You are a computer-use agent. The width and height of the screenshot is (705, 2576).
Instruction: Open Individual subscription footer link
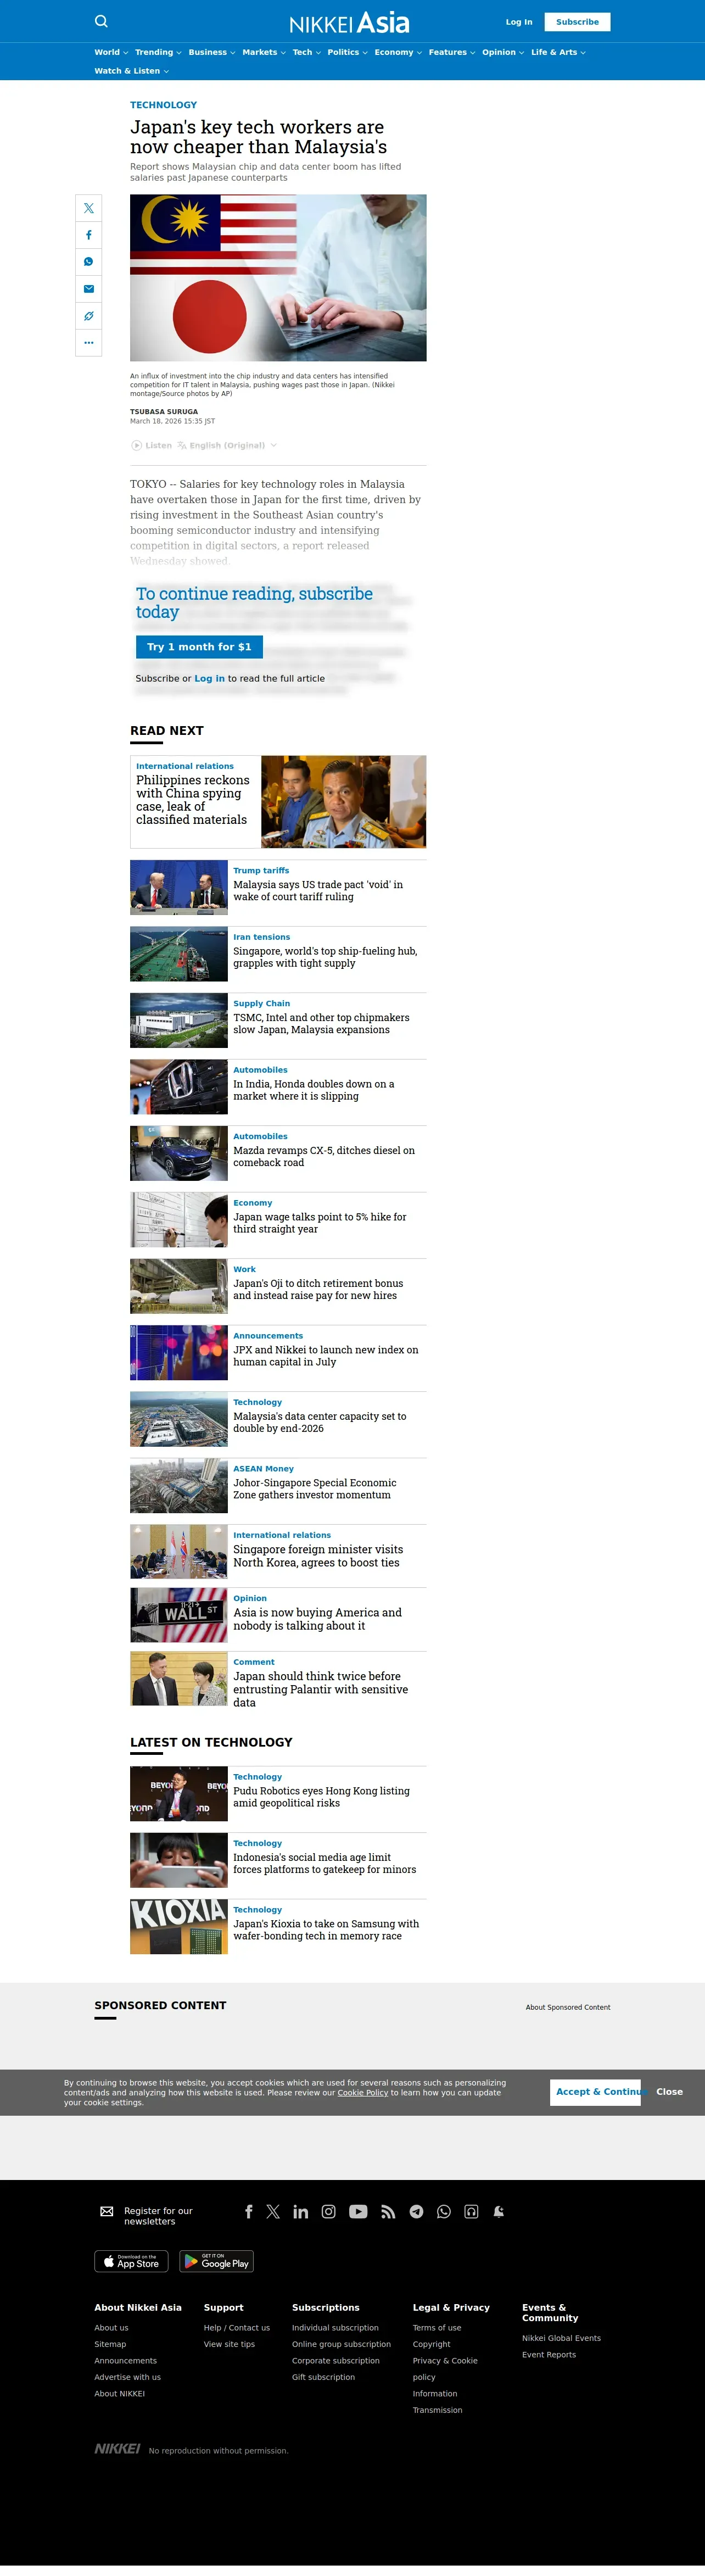(335, 2328)
